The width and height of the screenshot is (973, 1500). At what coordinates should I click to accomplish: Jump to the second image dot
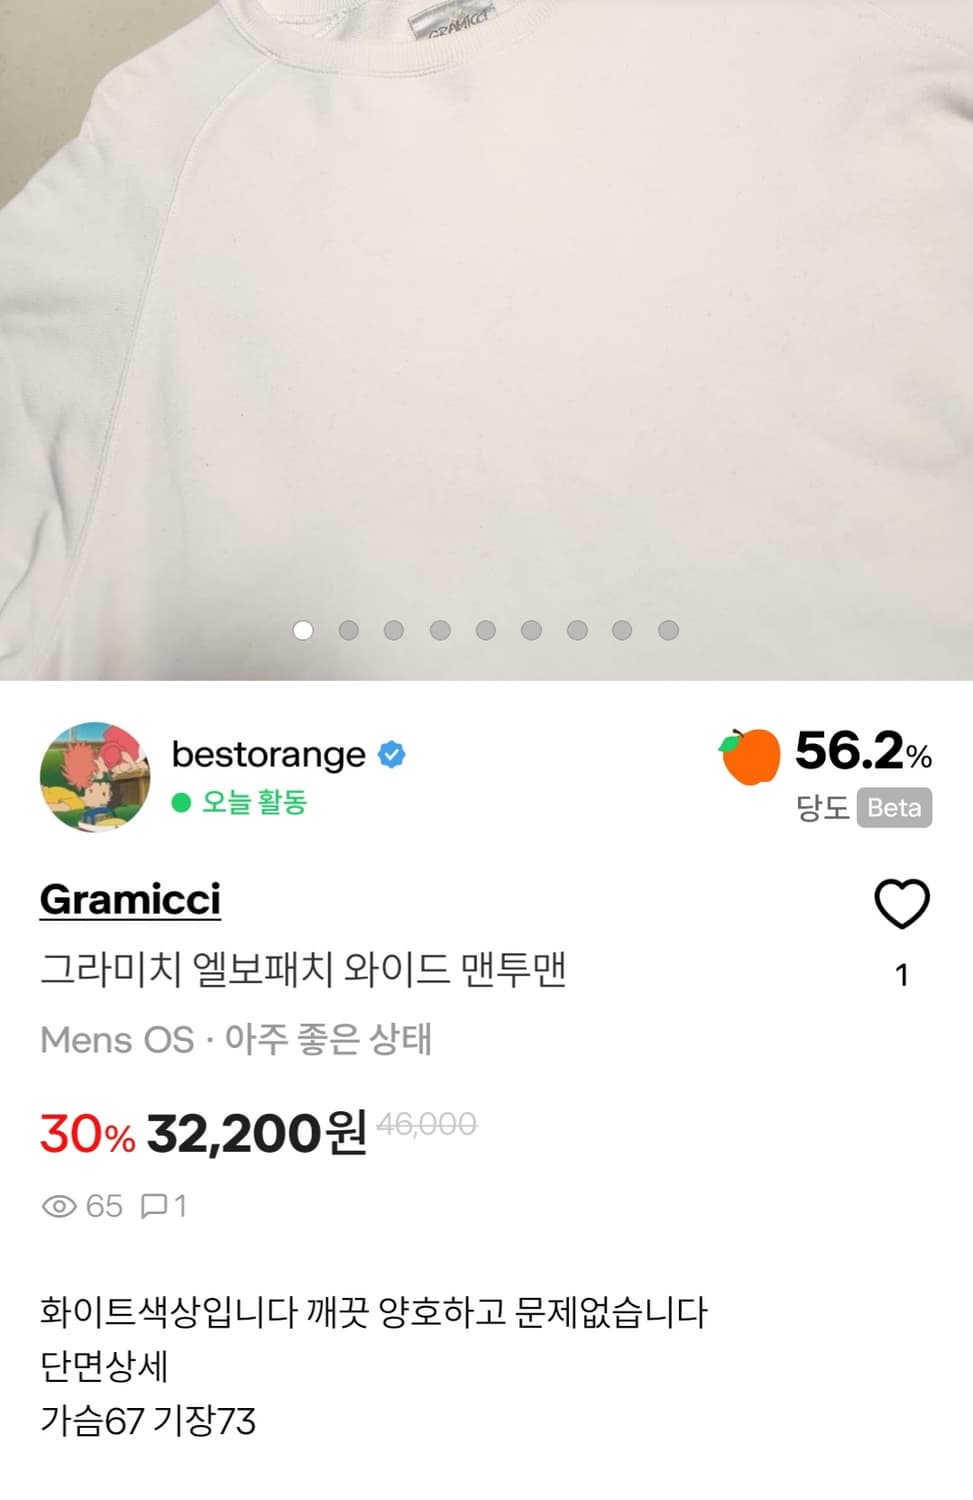[349, 630]
